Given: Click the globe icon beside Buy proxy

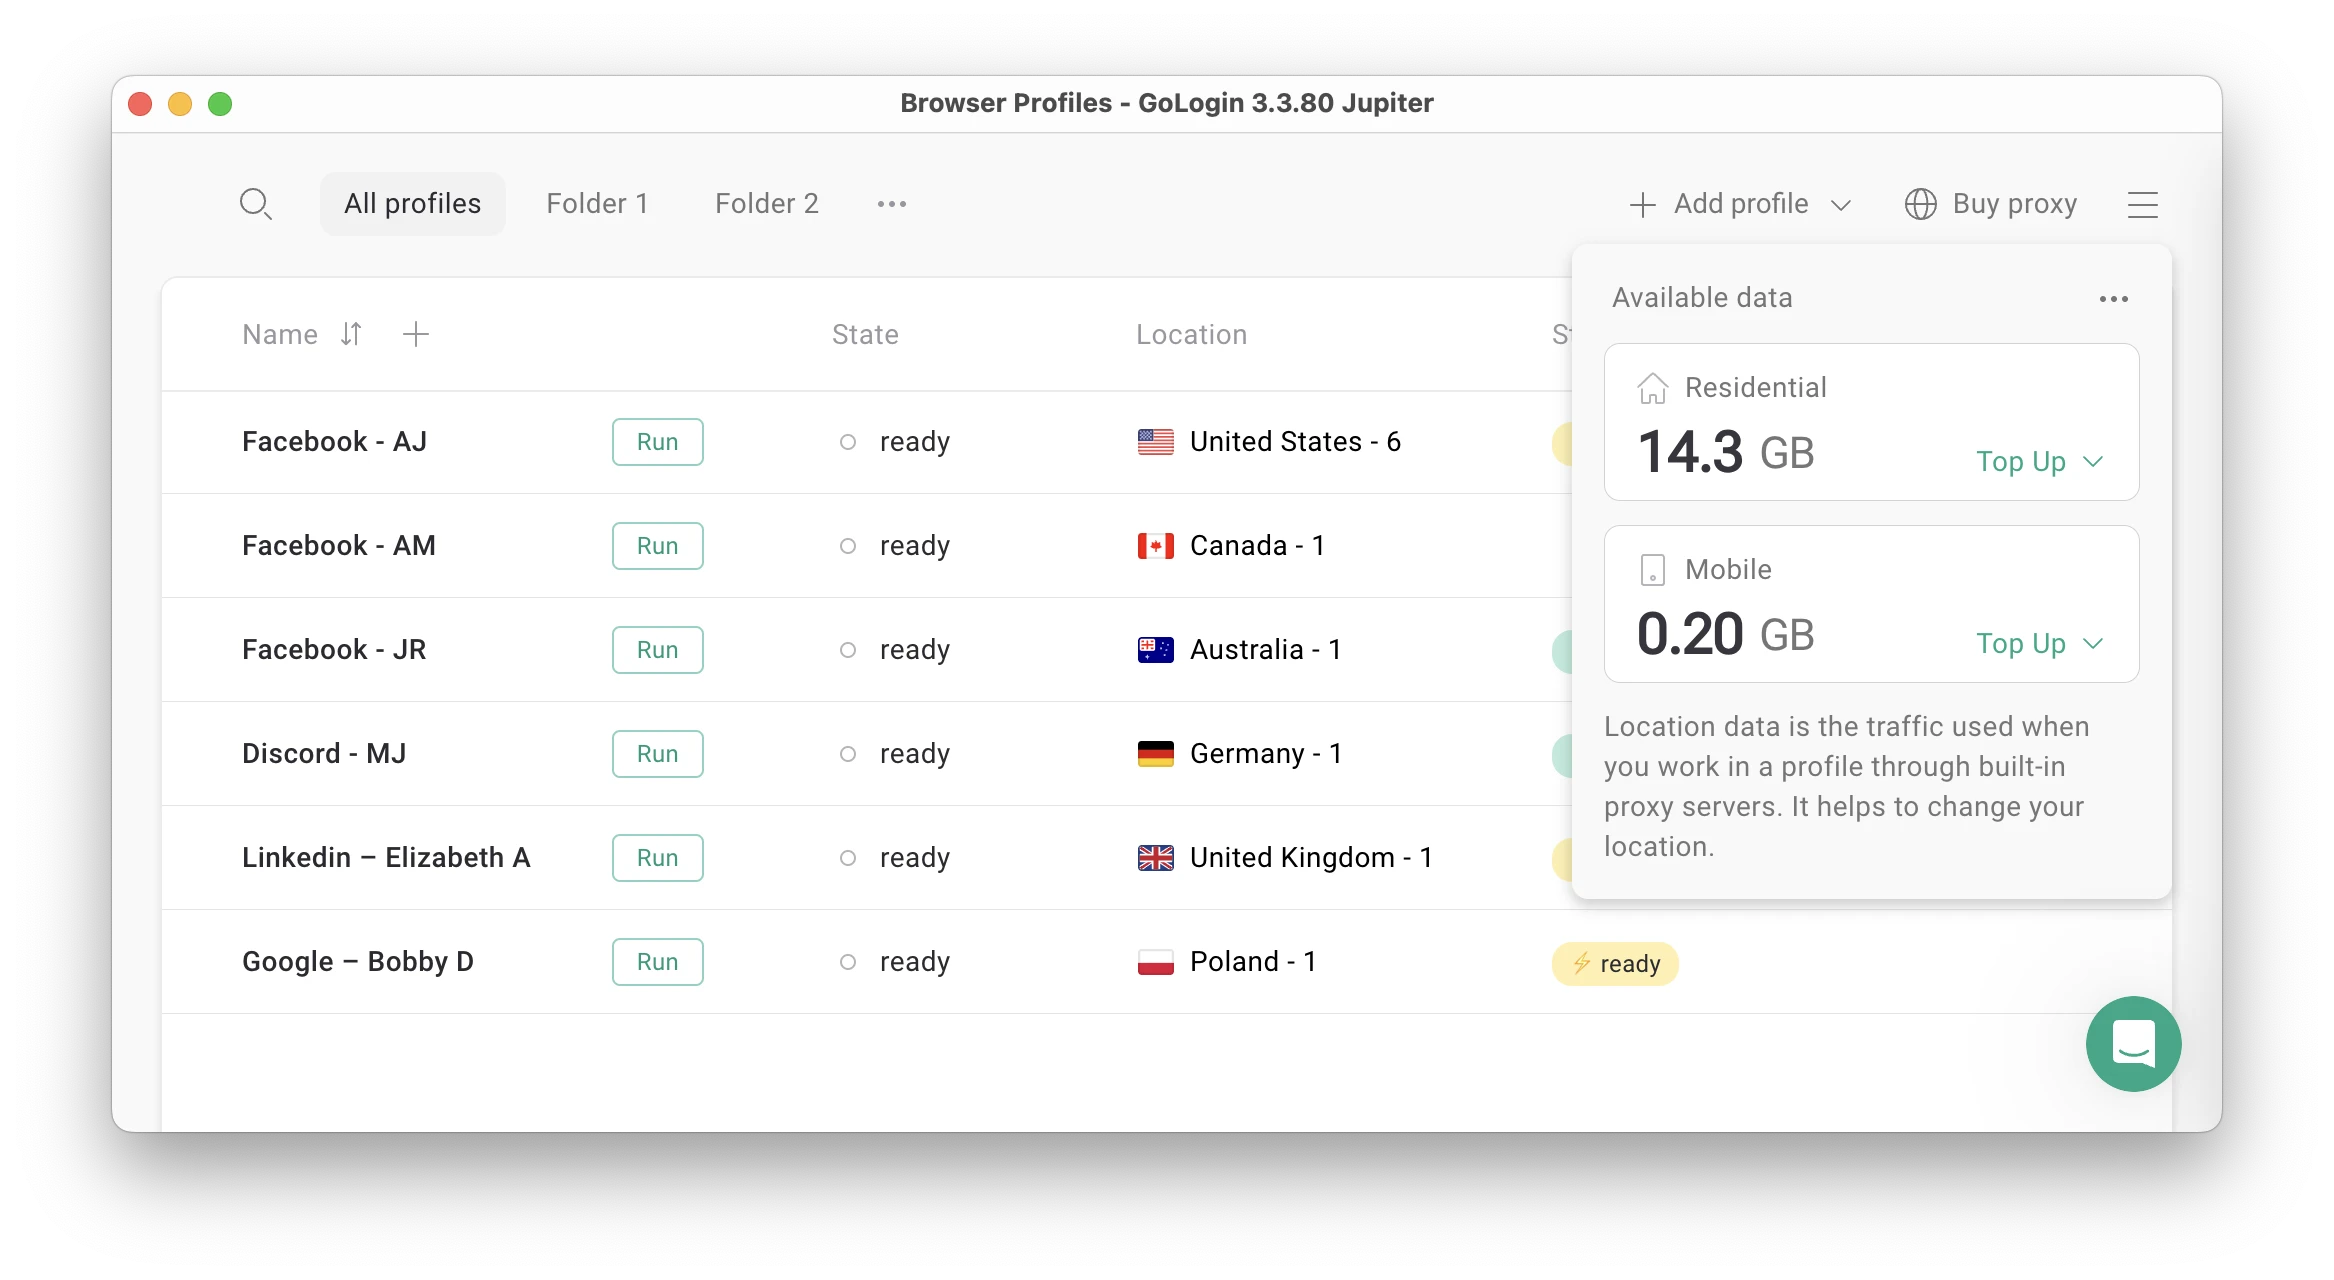Looking at the screenshot, I should (x=1920, y=204).
